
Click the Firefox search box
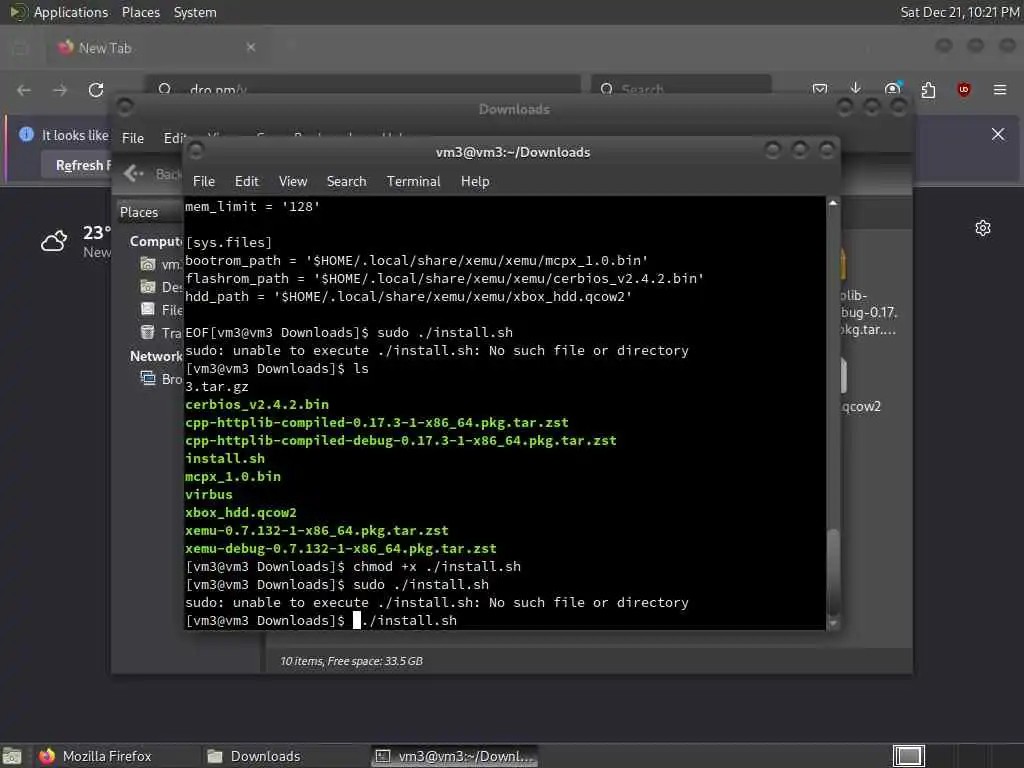(681, 87)
